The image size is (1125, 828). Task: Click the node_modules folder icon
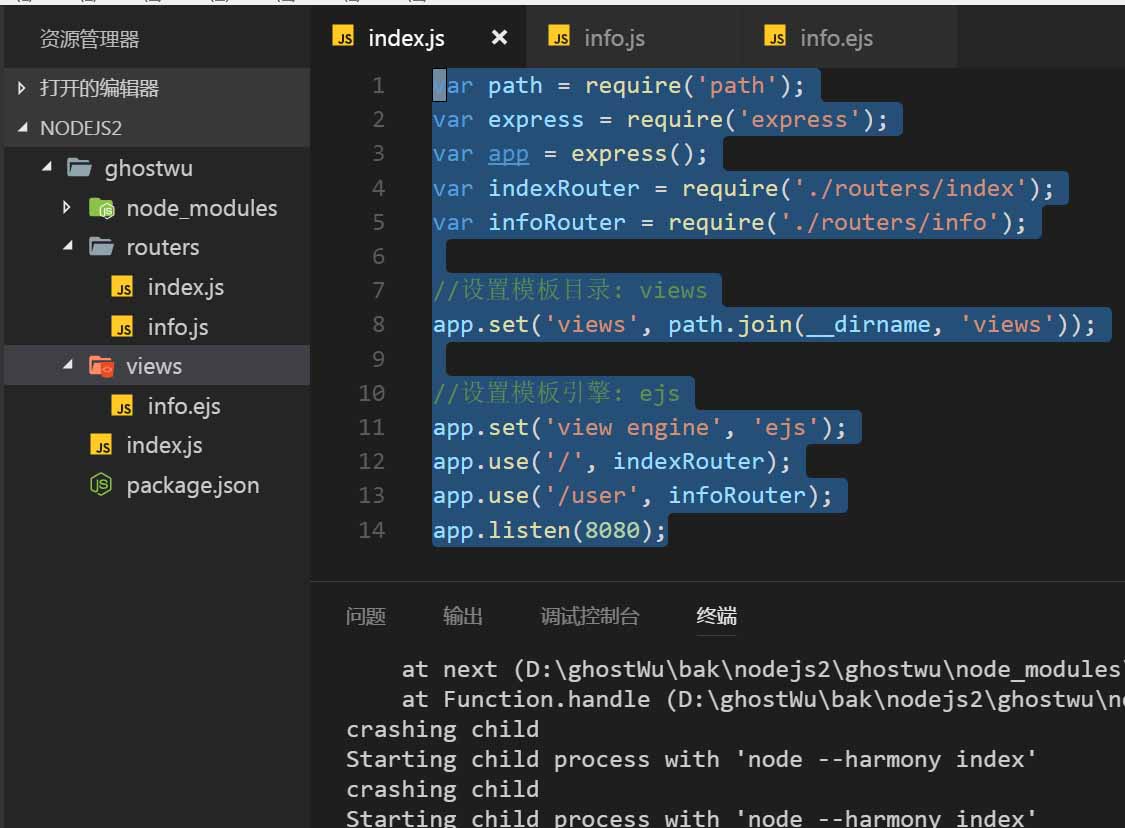pos(101,208)
